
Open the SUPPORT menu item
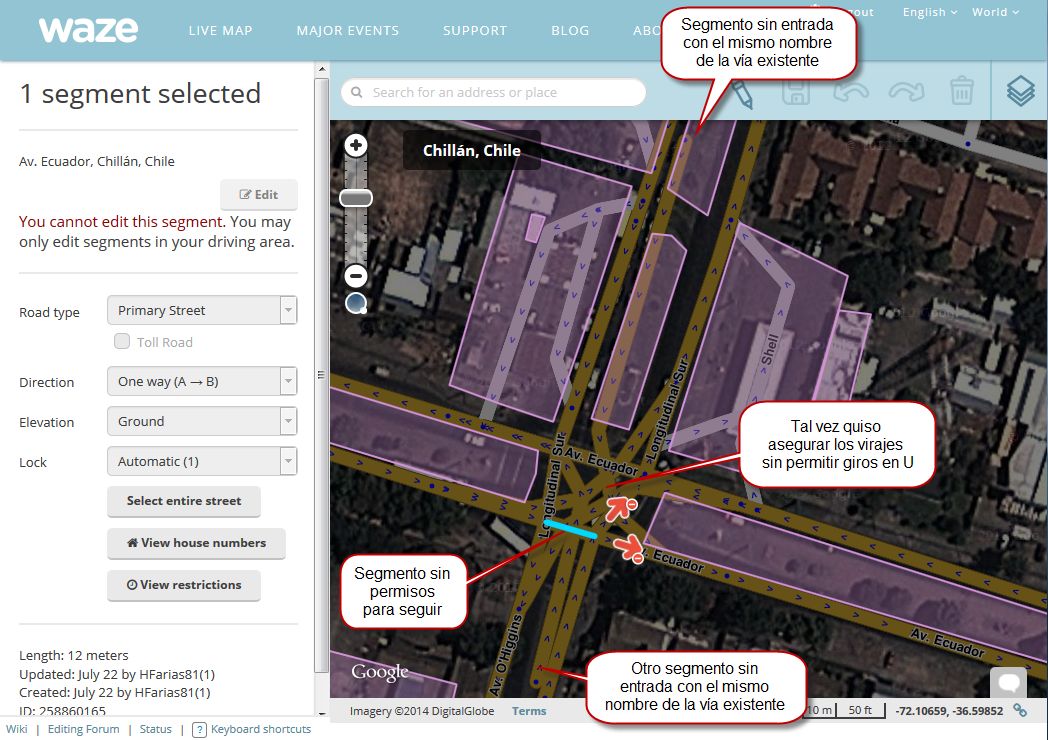point(475,31)
